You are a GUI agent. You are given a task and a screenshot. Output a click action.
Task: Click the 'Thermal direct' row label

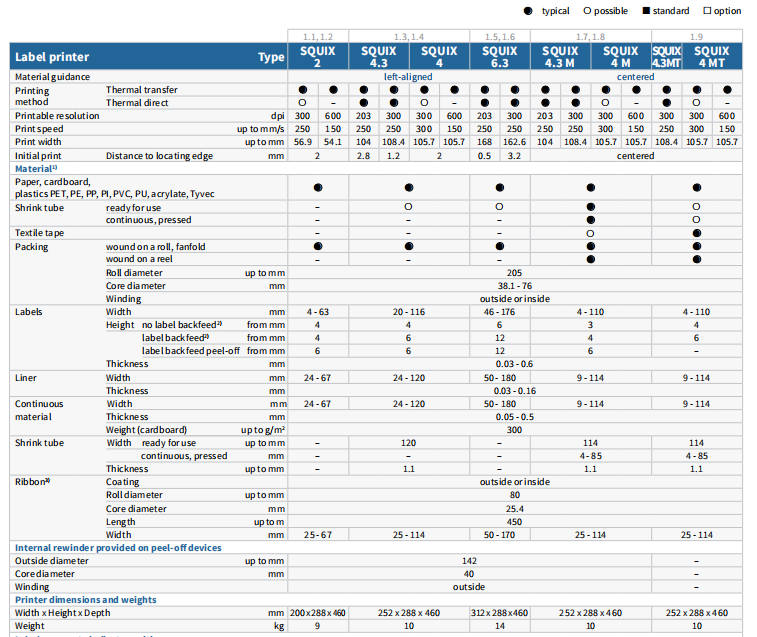[x=137, y=103]
